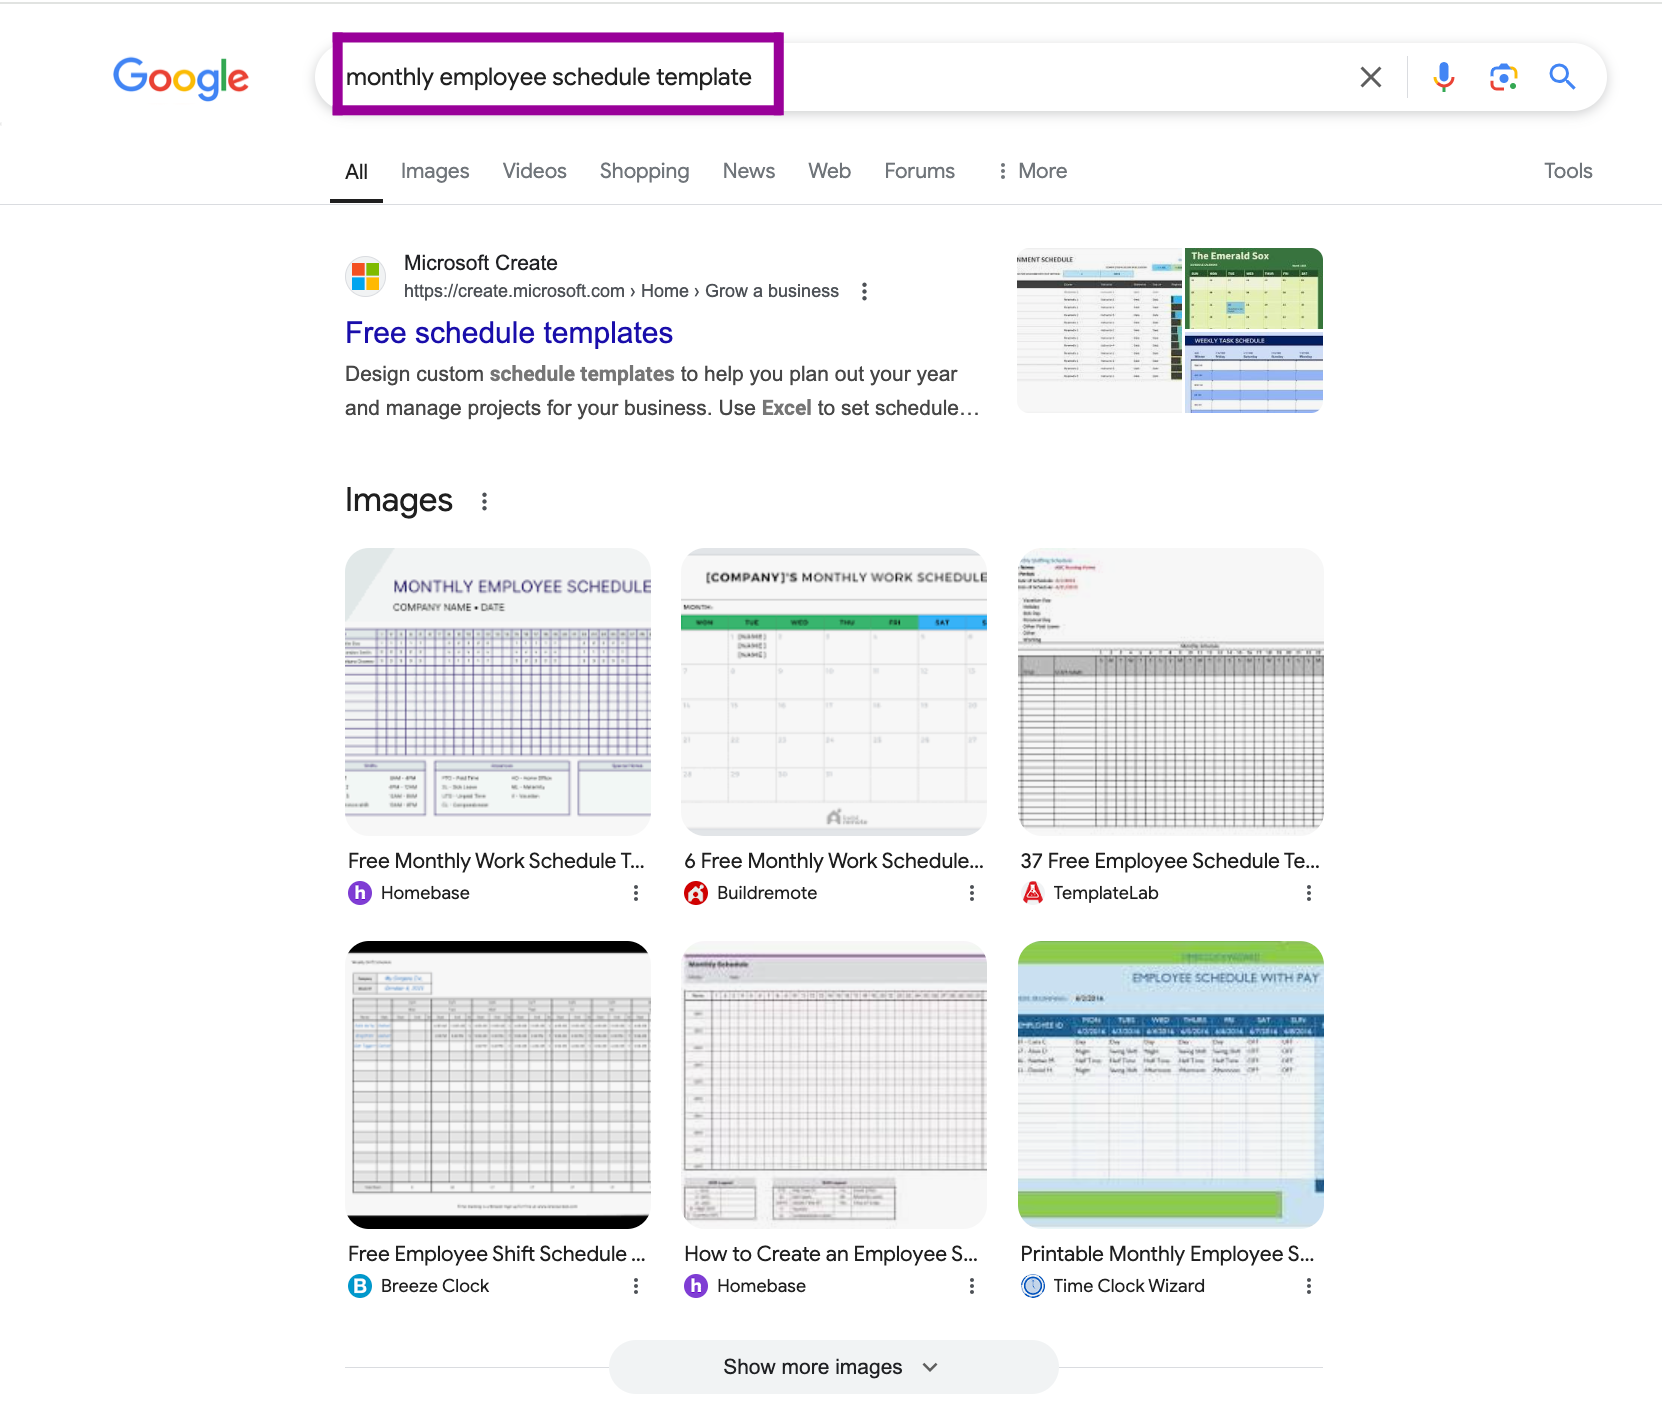Open the Free schedule templates link

tap(509, 333)
